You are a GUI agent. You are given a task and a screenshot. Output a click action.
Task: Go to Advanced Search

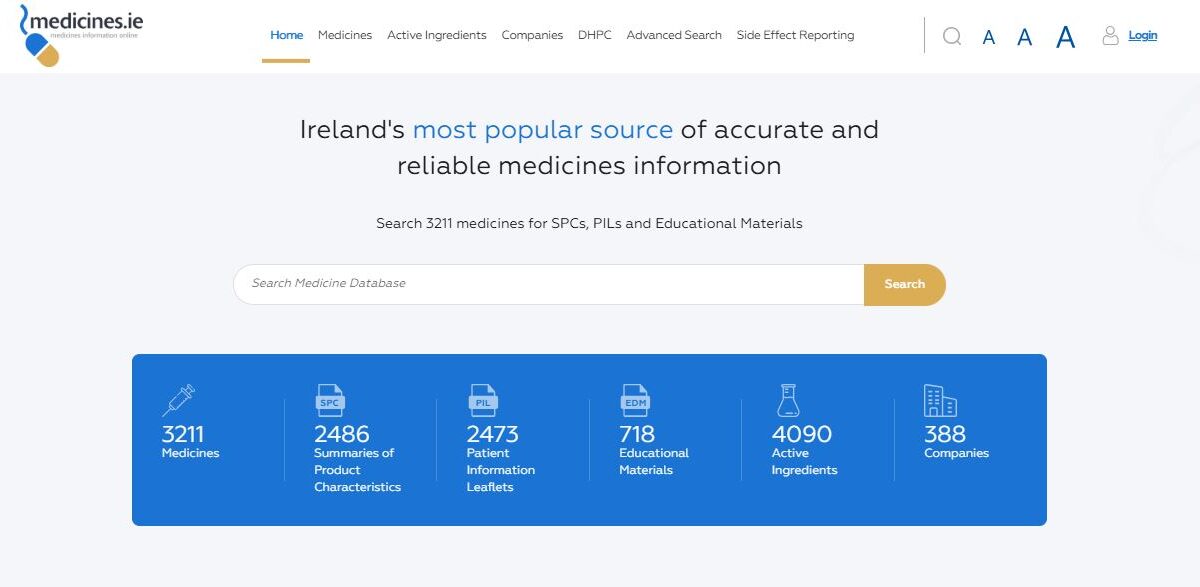(x=673, y=34)
